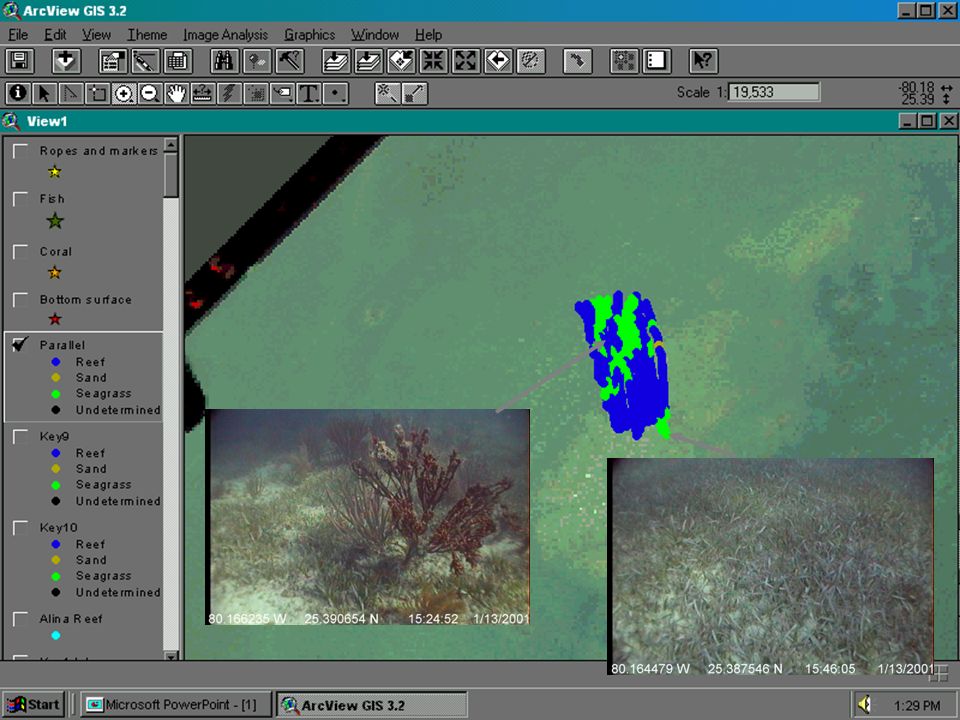Select the Parallel theme name in legend
The image size is (960, 720).
[62, 345]
